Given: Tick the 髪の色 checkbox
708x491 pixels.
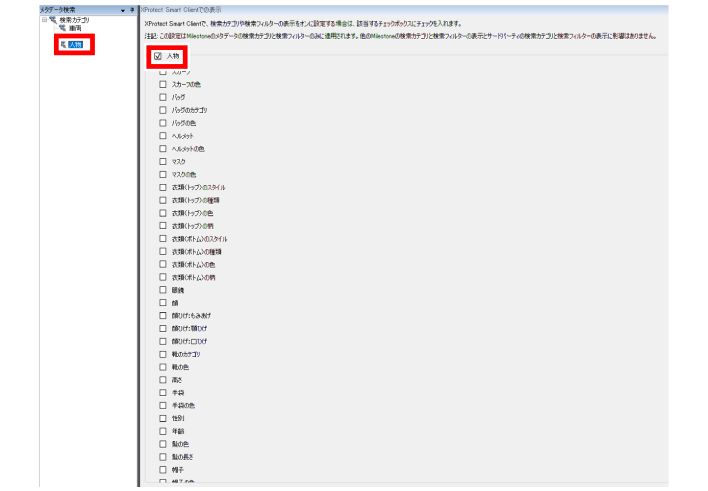Looking at the screenshot, I should (163, 444).
